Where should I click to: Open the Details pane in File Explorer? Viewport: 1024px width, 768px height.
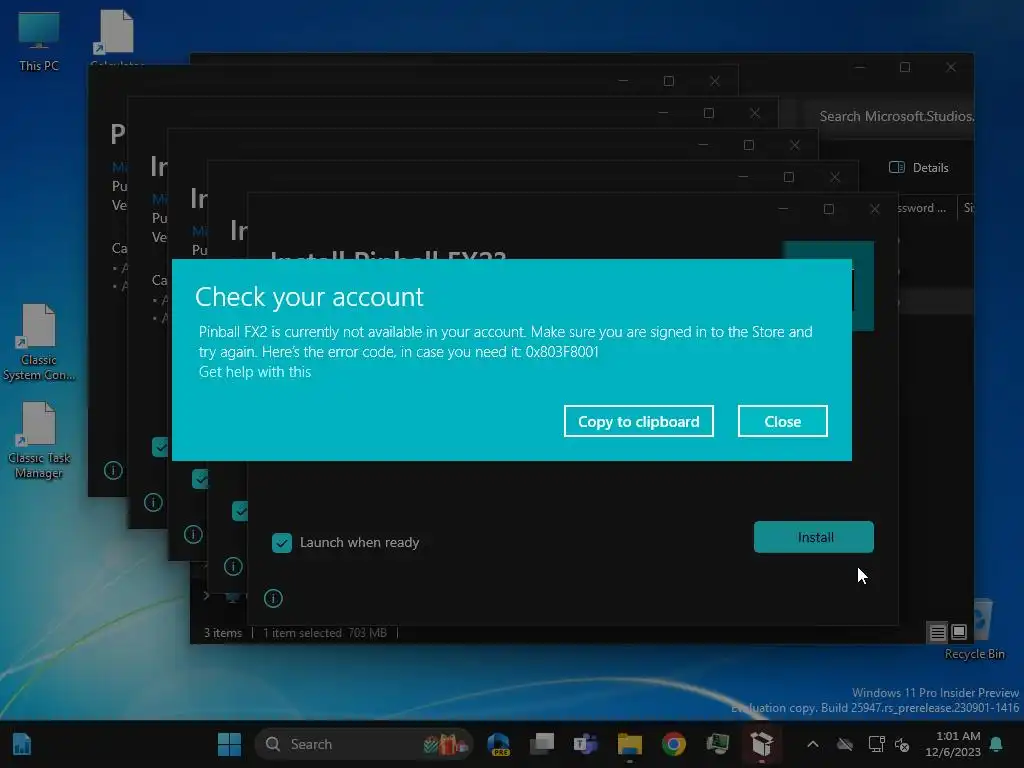click(918, 168)
